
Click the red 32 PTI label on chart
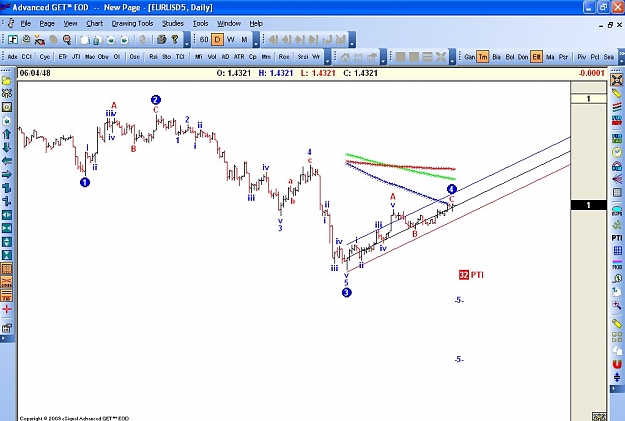pos(471,275)
